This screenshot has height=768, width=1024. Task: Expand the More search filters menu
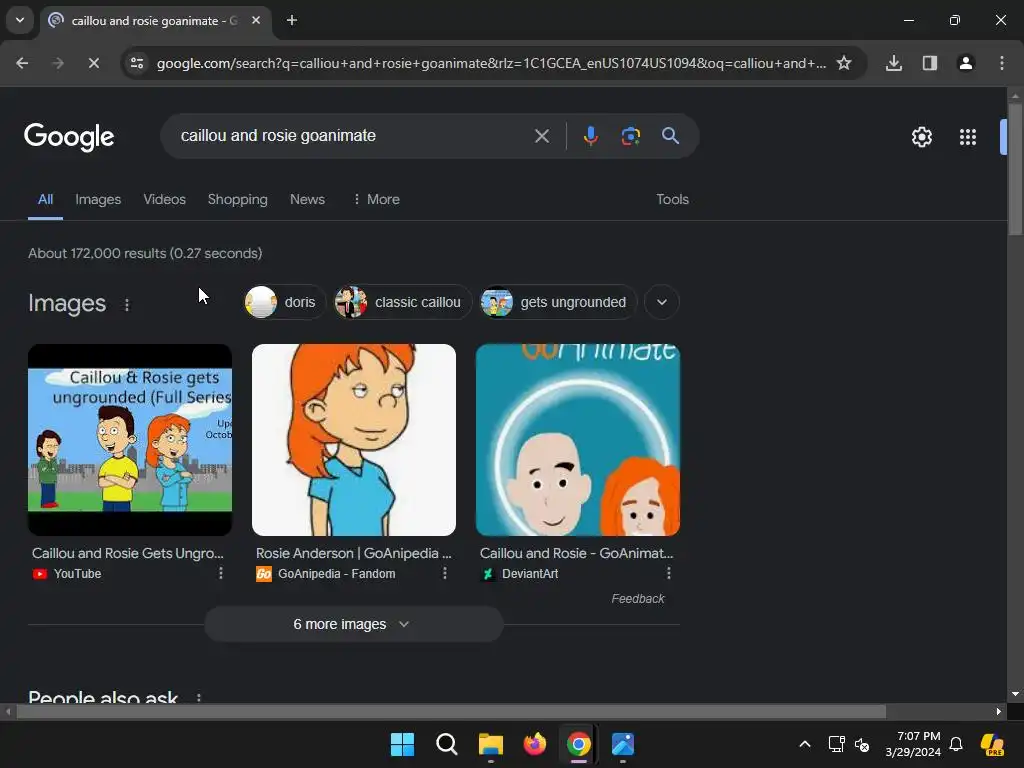point(376,199)
